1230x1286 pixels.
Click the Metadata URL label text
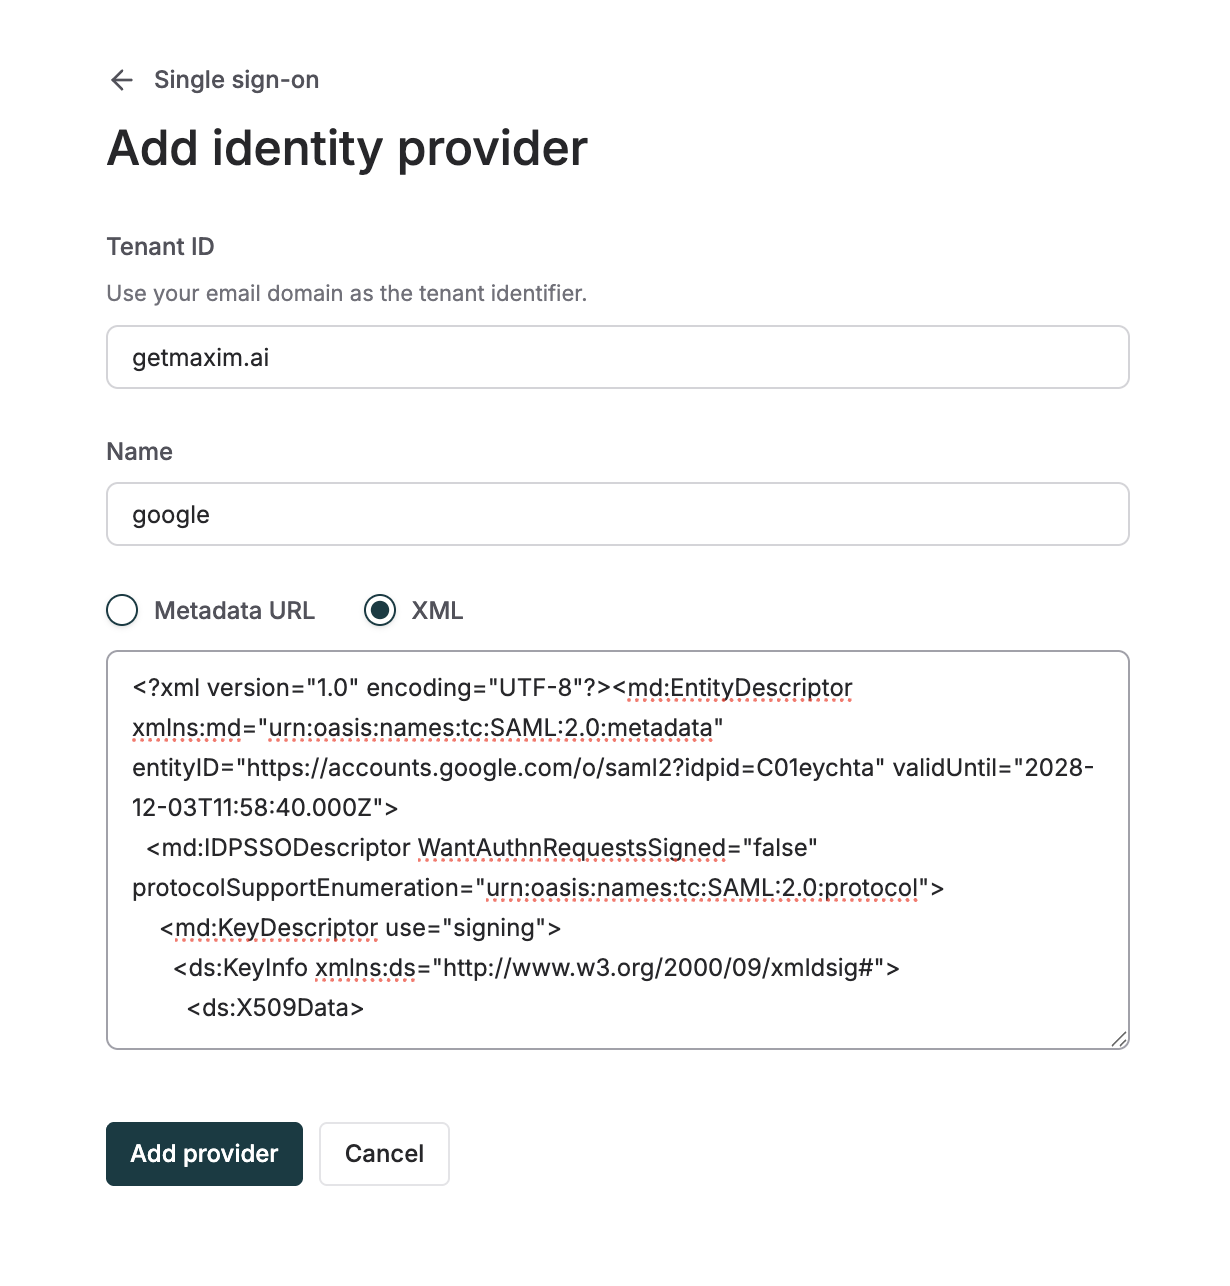pos(233,610)
